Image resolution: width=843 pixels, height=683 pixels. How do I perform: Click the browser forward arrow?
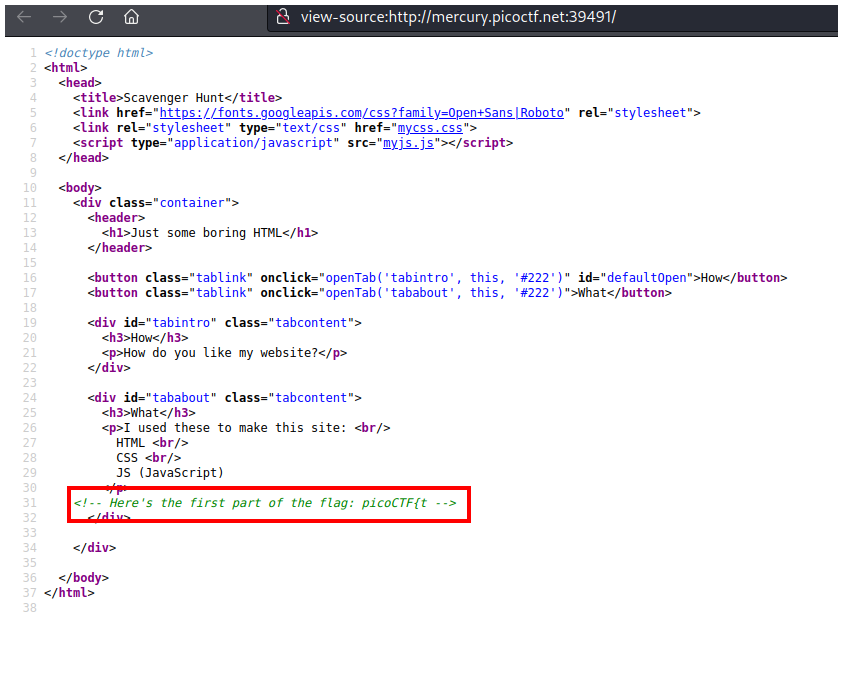click(x=59, y=17)
